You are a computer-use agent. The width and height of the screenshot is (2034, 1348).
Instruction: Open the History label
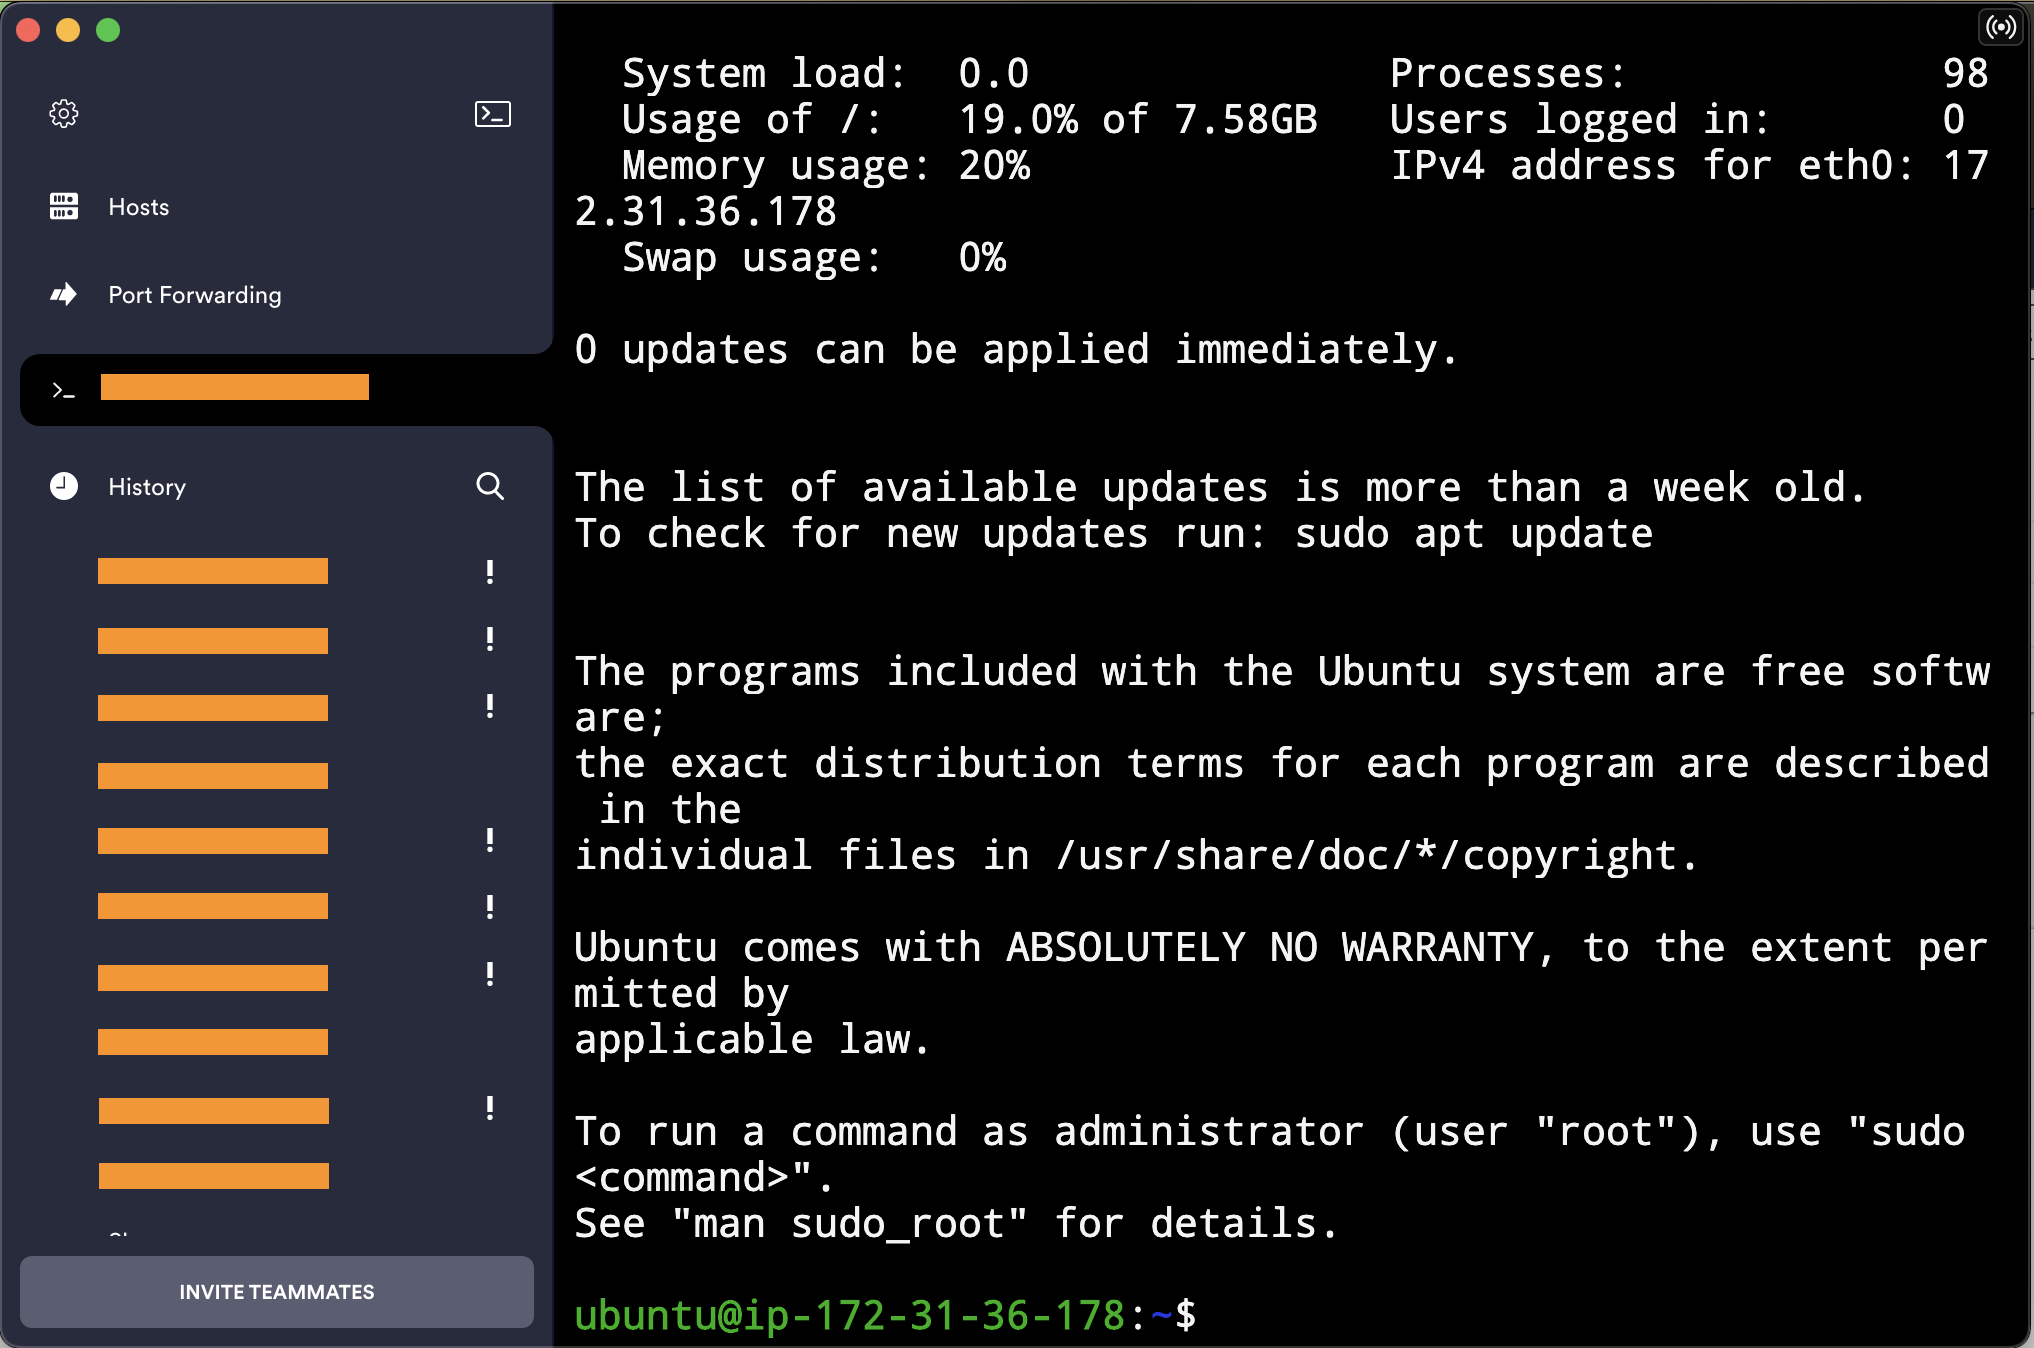pos(147,487)
